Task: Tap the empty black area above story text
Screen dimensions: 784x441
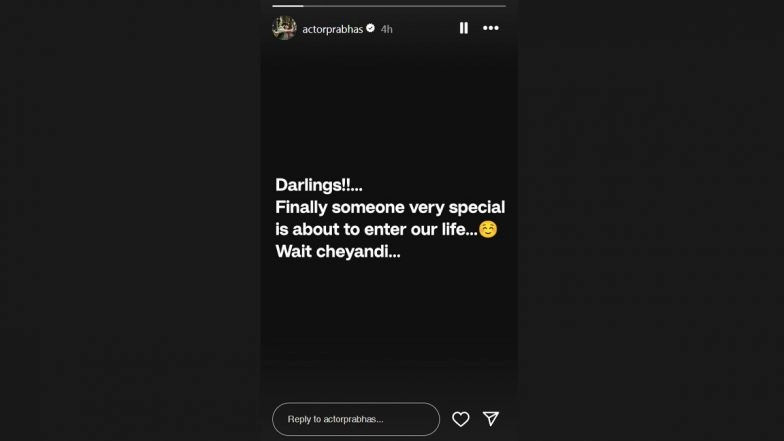Action: click(x=389, y=110)
